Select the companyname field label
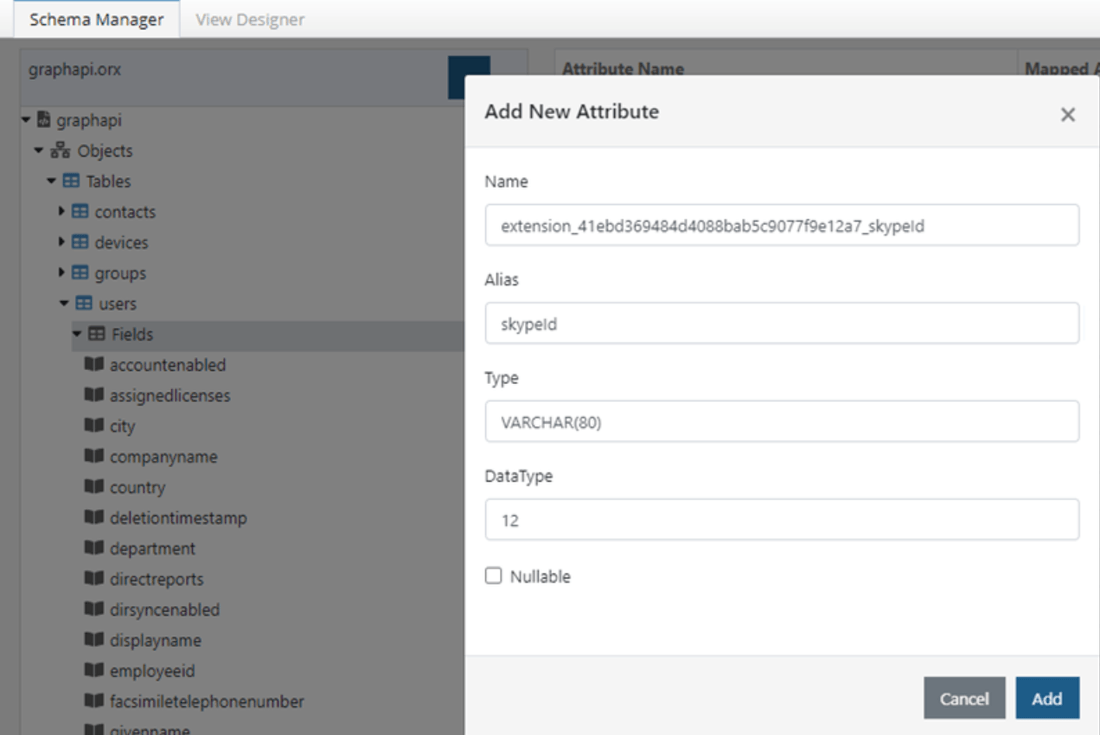Image resolution: width=1100 pixels, height=735 pixels. 163,457
